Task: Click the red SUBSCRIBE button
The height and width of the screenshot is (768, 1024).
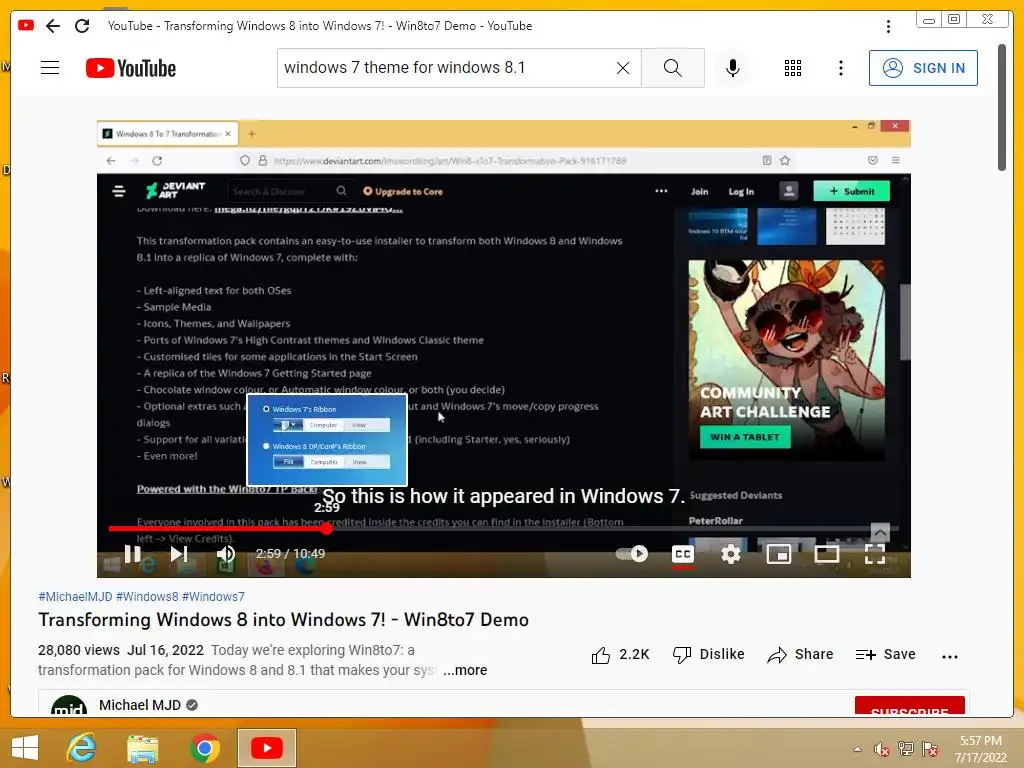Action: 910,707
